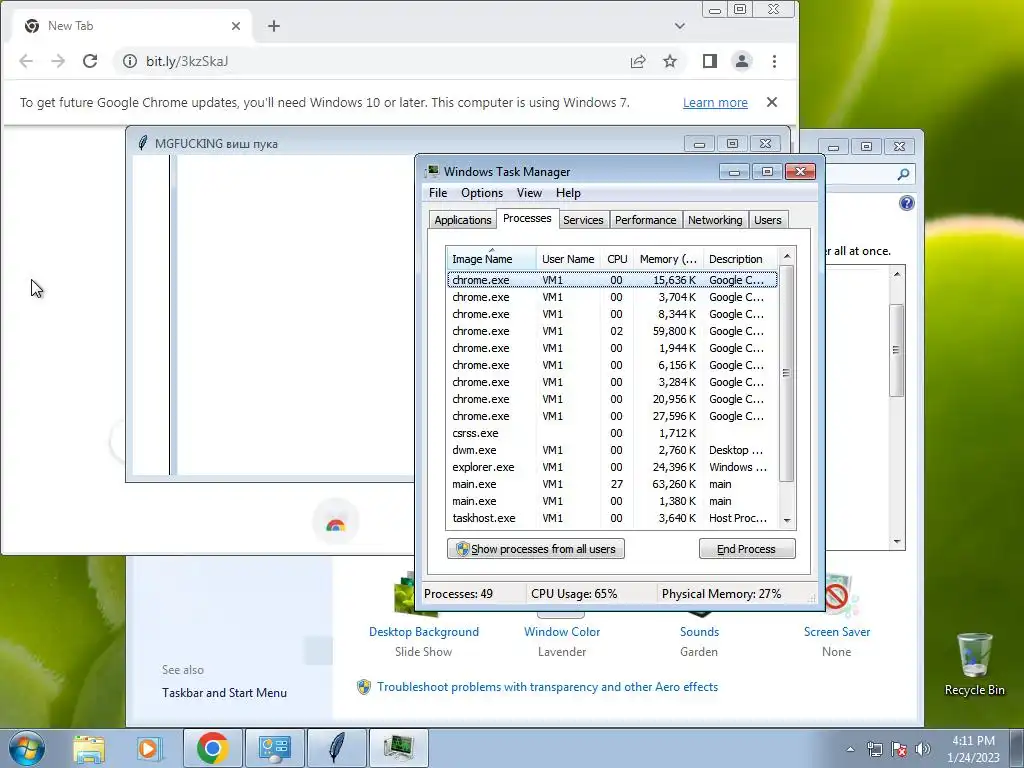Sort processes by Image Name column
The image size is (1024, 768).
point(491,259)
